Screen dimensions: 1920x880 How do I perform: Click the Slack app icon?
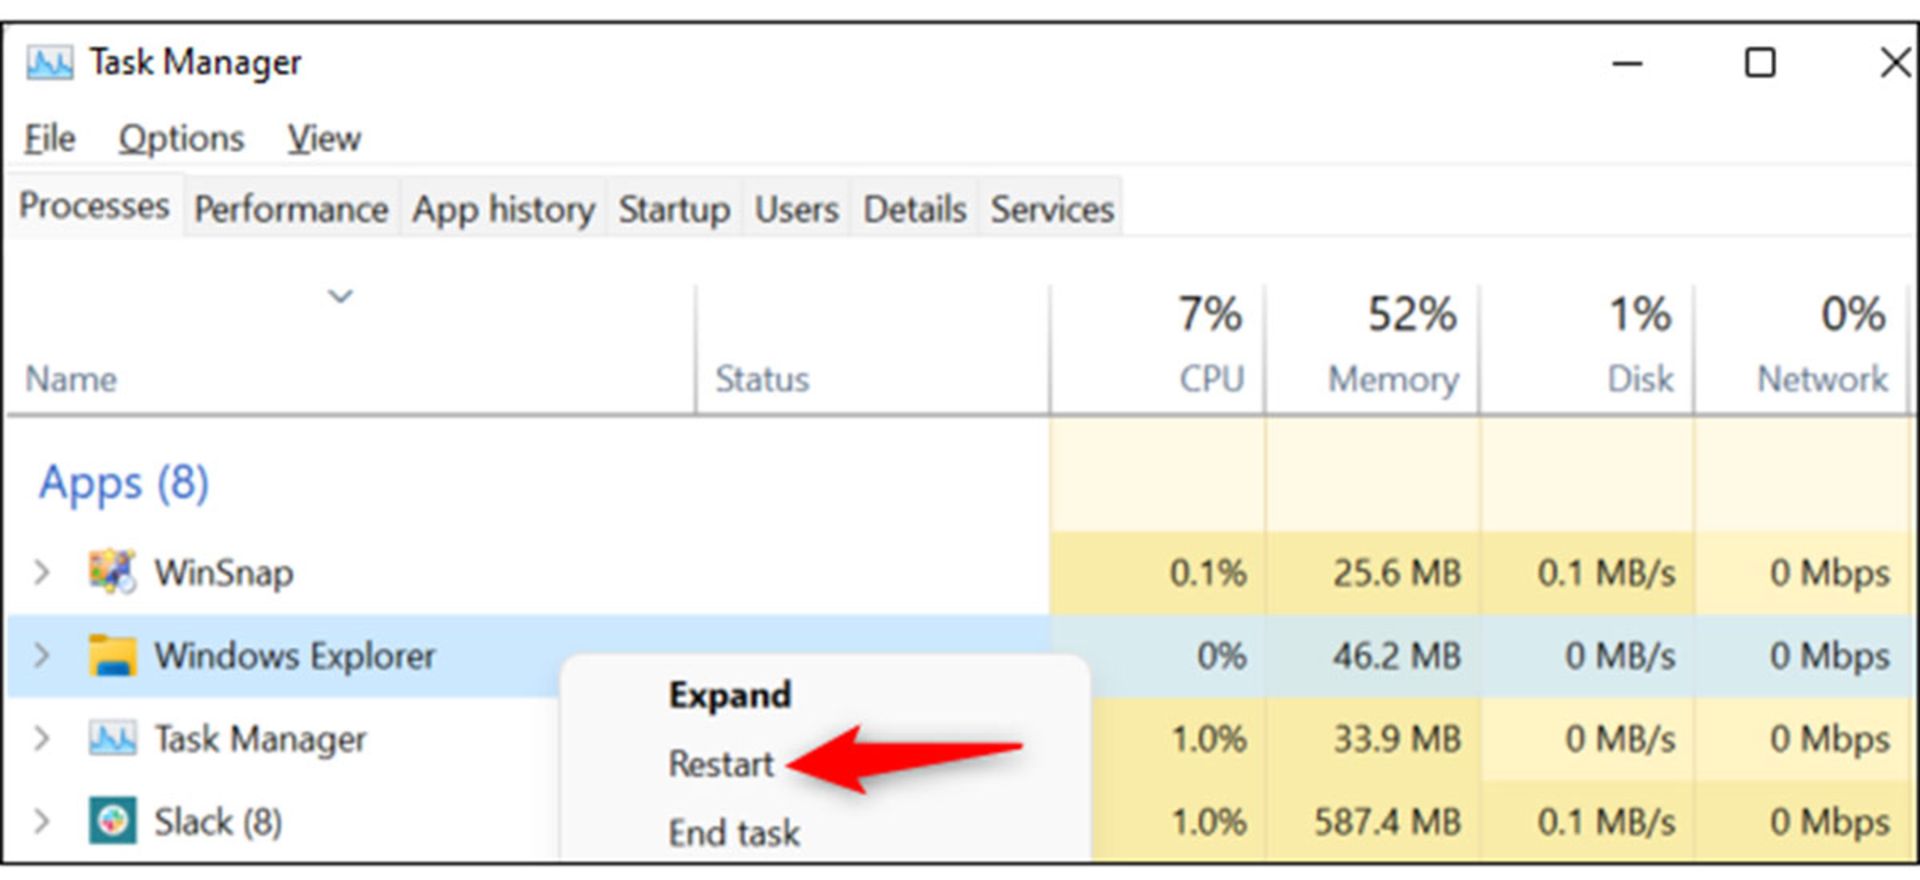pyautogui.click(x=112, y=821)
